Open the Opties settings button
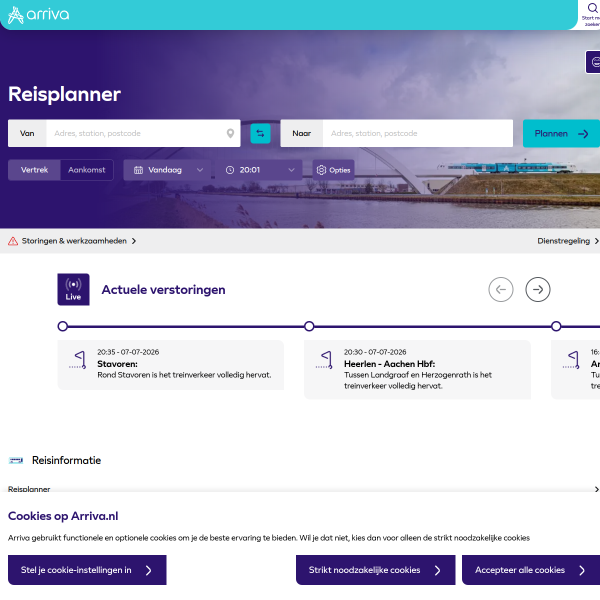Screen dimensions: 600x600 pos(333,170)
